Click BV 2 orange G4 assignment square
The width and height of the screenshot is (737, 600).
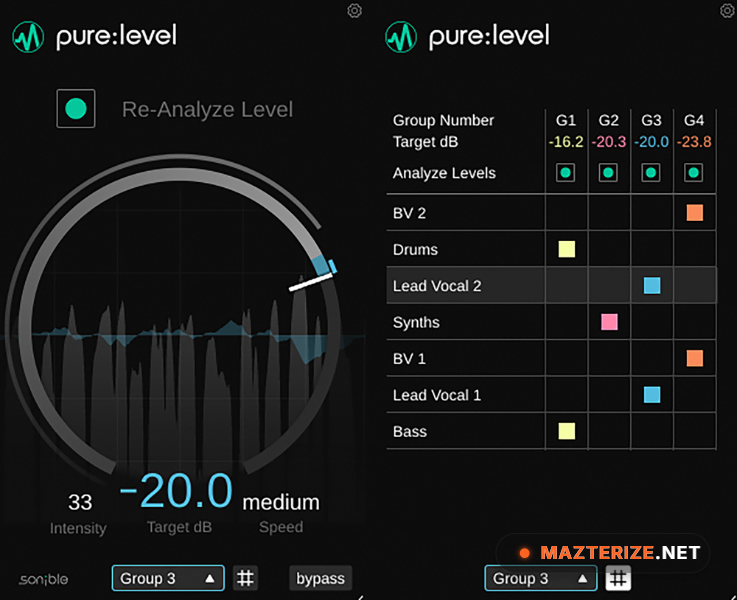point(695,213)
